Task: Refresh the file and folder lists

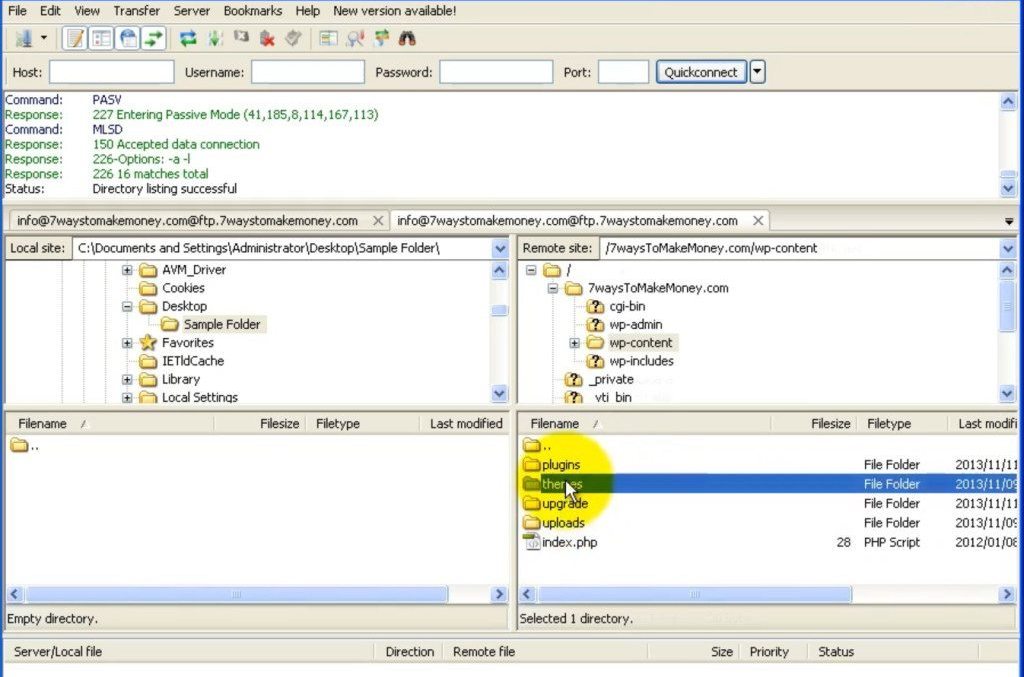Action: pyautogui.click(x=187, y=39)
